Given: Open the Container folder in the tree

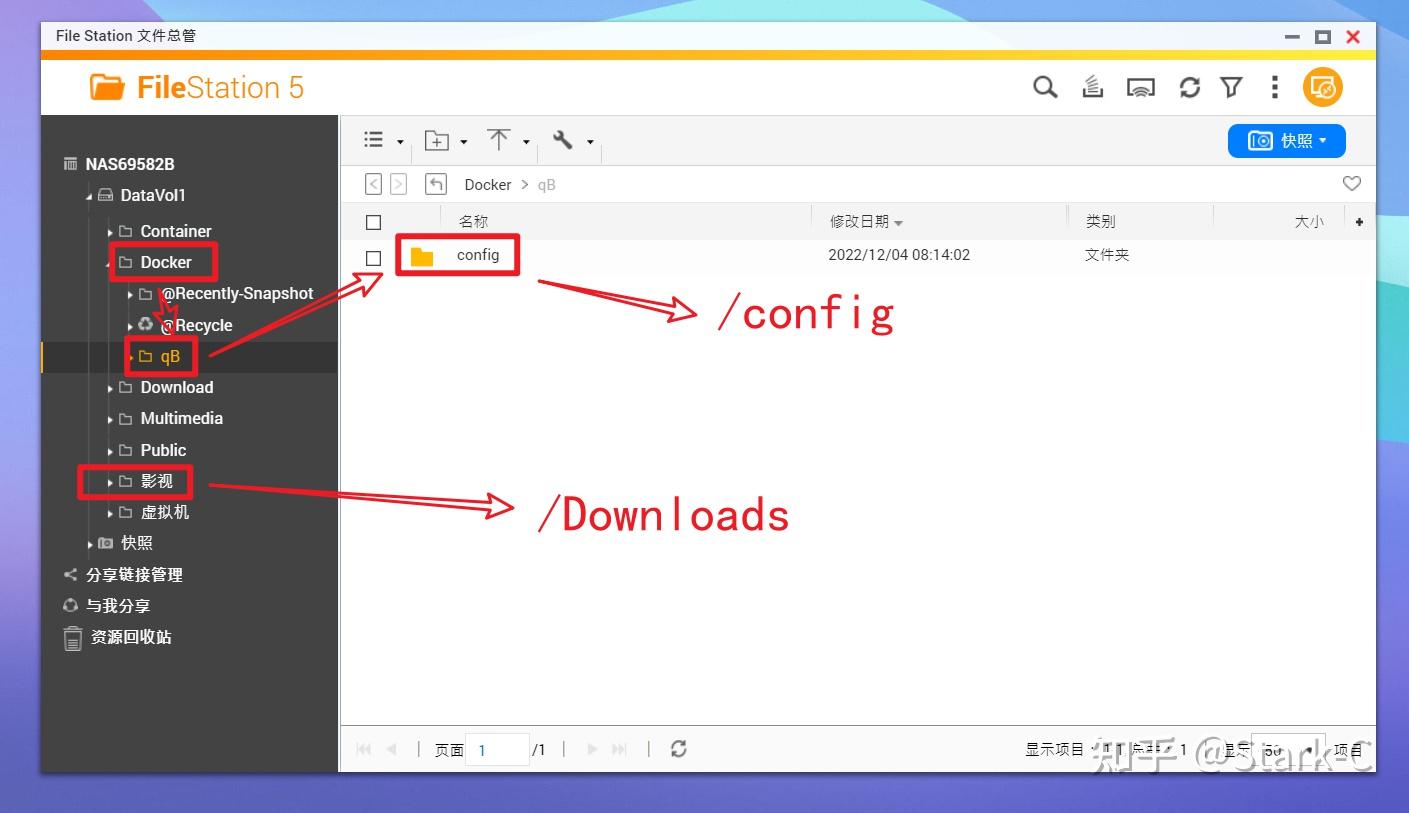Looking at the screenshot, I should [x=176, y=231].
